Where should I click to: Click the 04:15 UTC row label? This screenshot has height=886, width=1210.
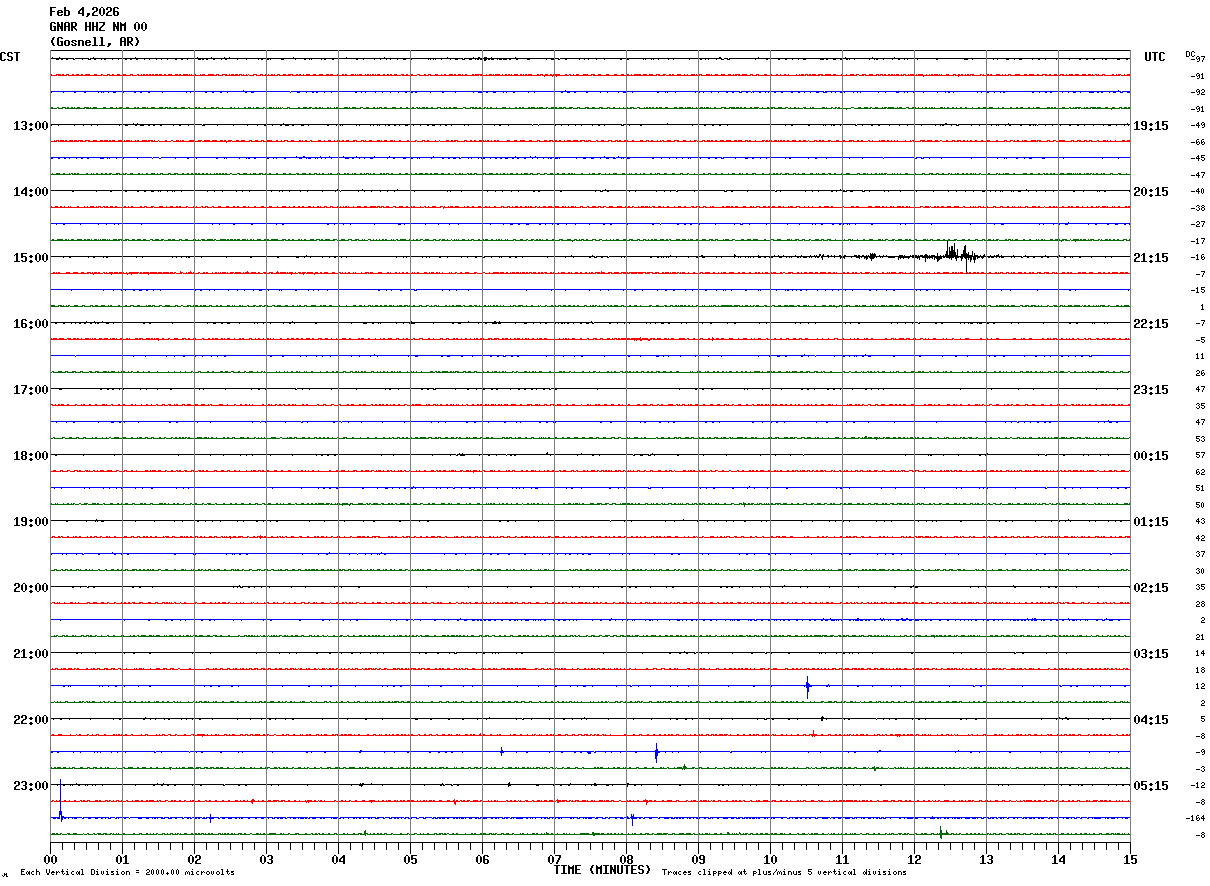pos(1151,720)
